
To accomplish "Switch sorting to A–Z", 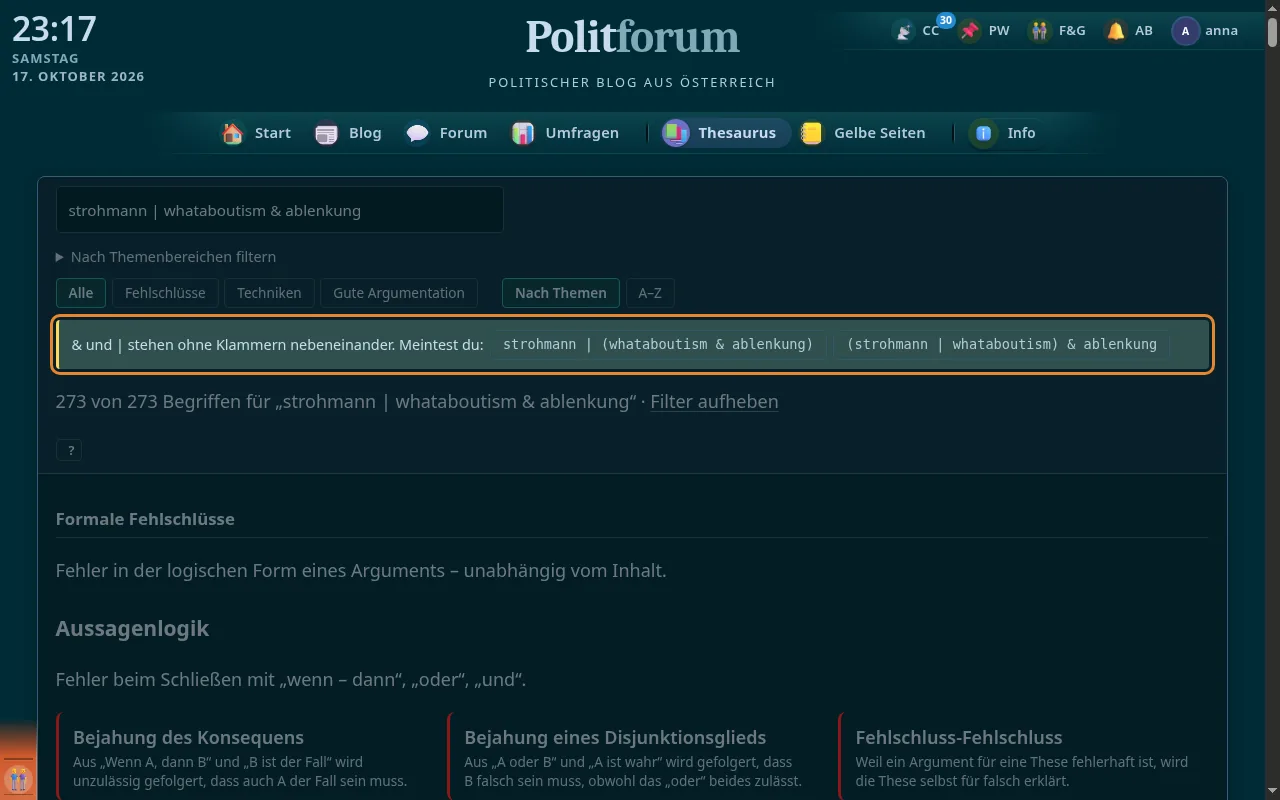I will [x=650, y=293].
